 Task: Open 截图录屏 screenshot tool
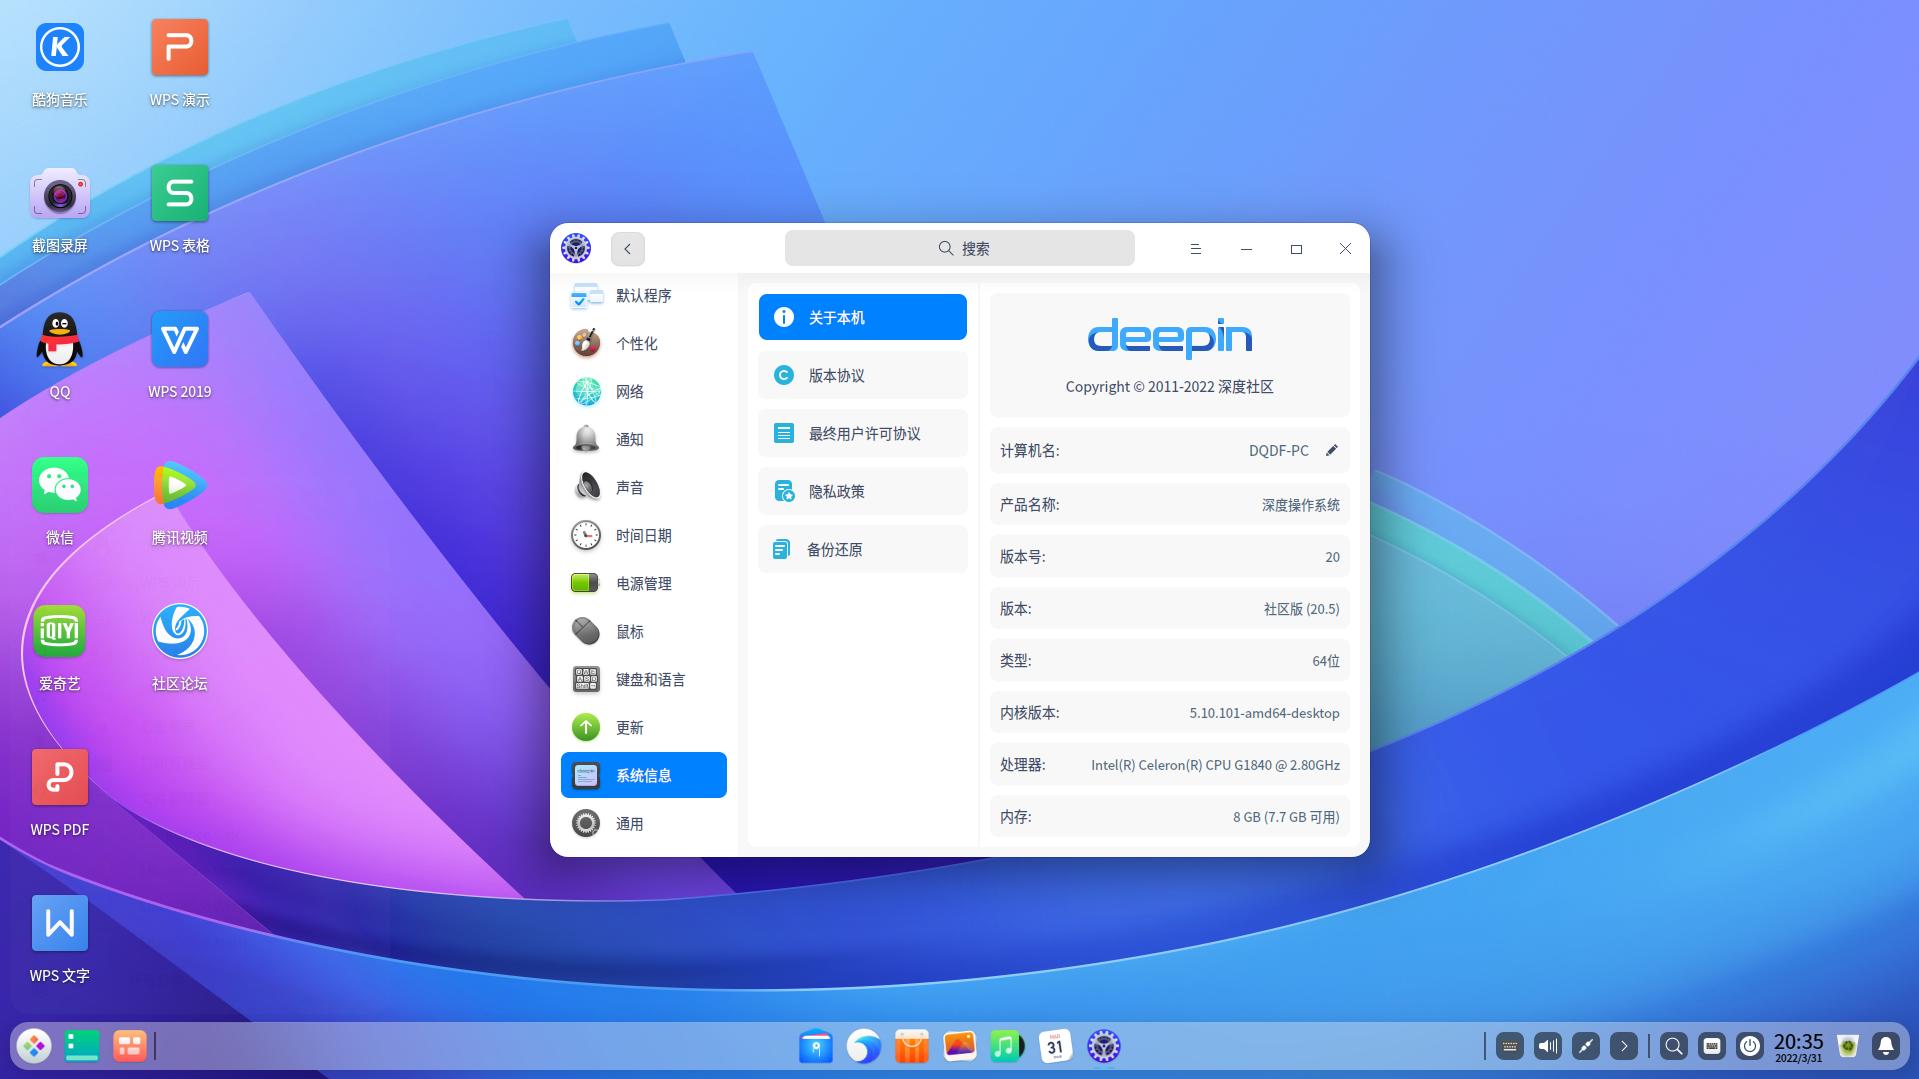click(x=60, y=209)
